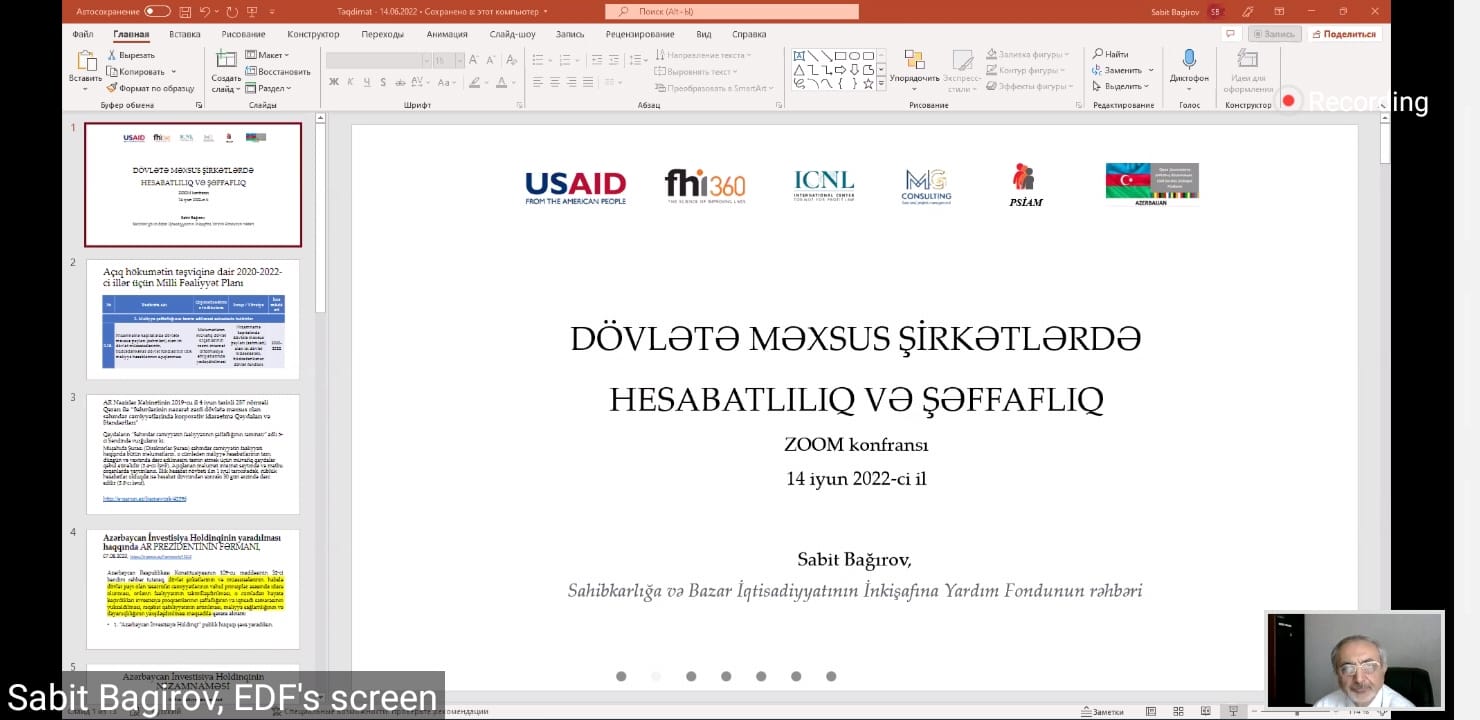1480x720 pixels.
Task: Select the triangle shape in gallery
Action: [x=799, y=70]
